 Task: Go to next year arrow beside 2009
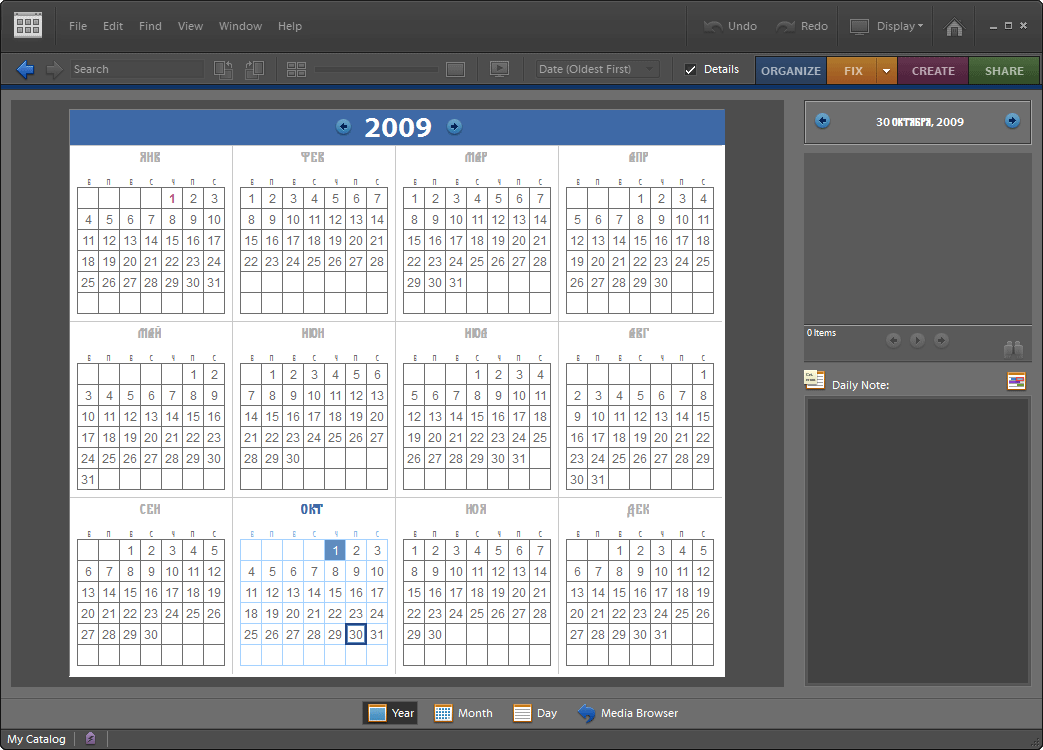point(454,126)
